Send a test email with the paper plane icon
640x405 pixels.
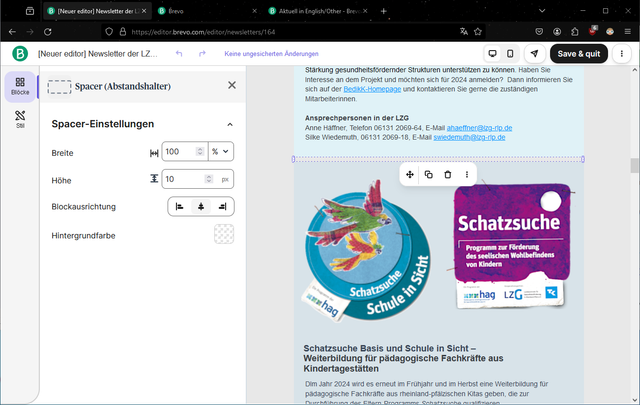pyautogui.click(x=534, y=53)
